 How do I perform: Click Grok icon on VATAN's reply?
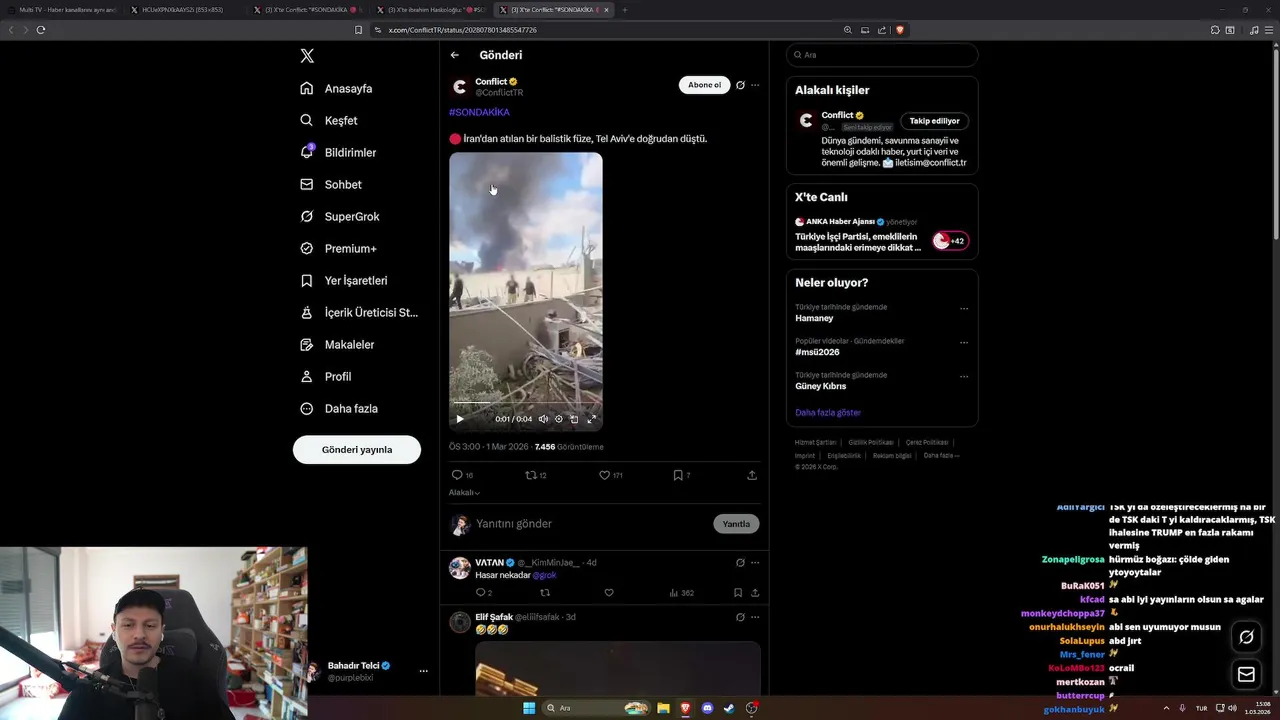[x=740, y=563]
